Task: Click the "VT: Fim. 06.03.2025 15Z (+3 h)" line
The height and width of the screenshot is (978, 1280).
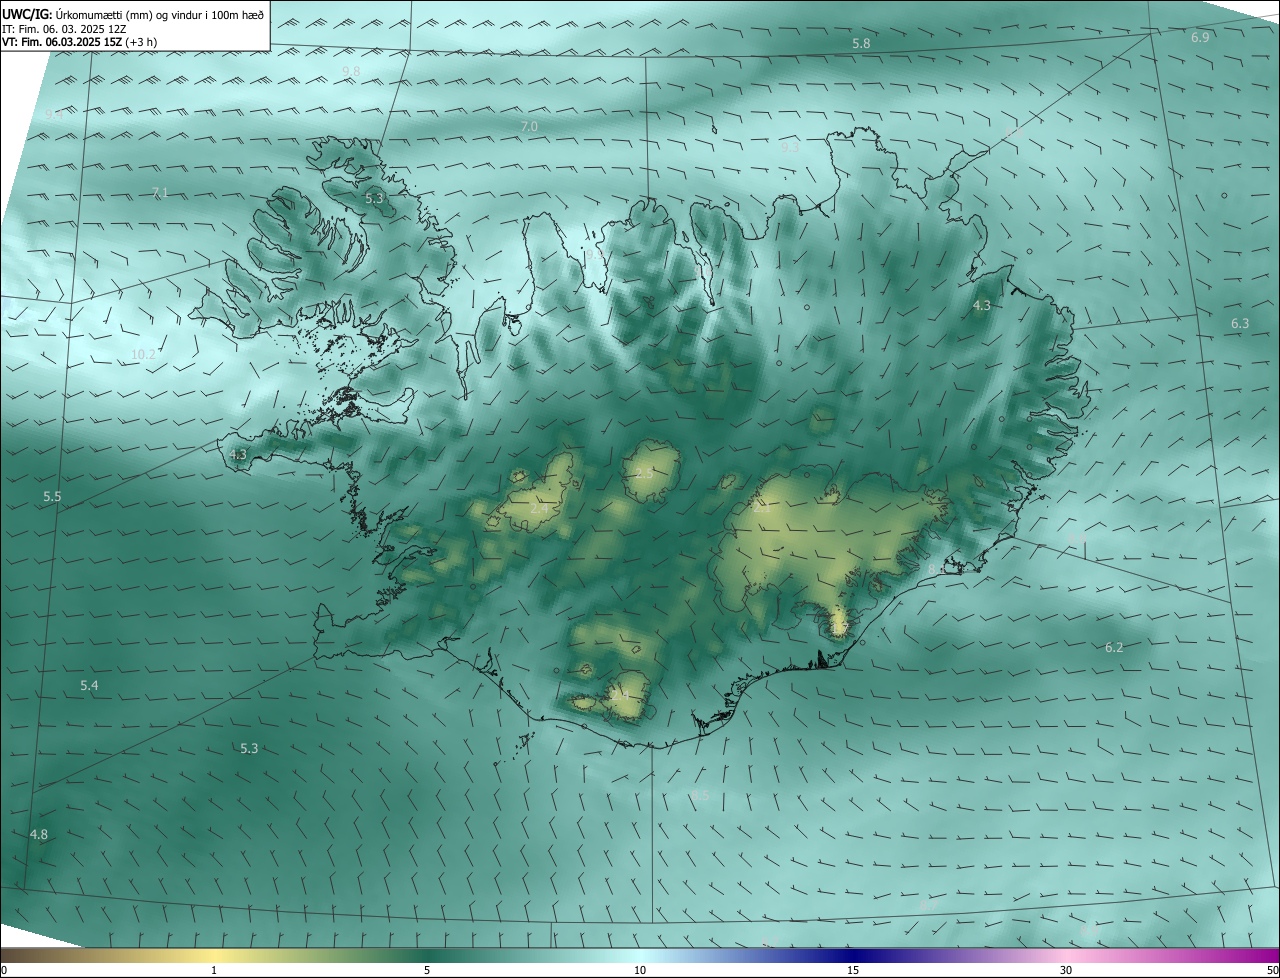Action: point(80,42)
